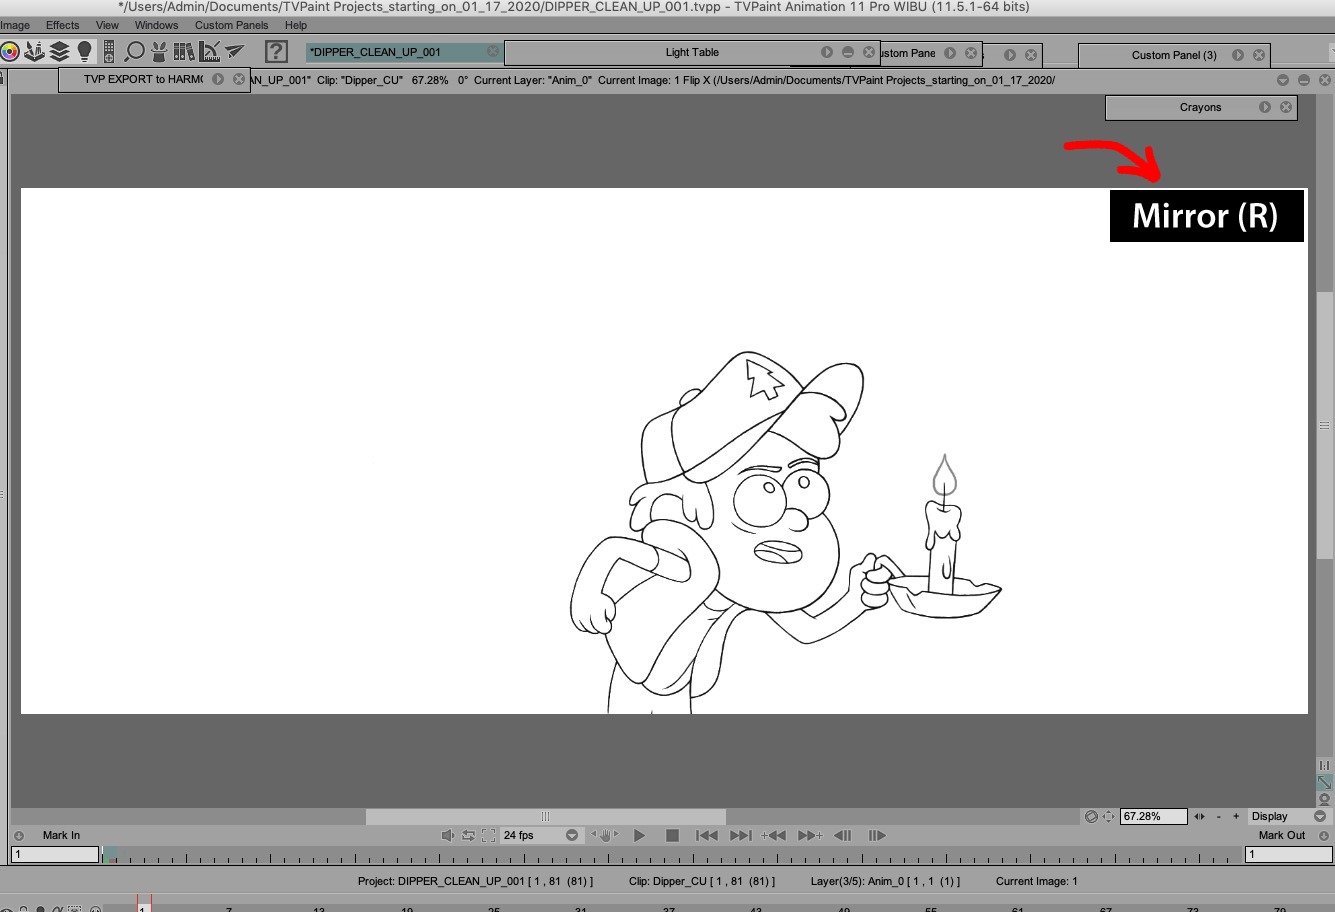Click the zoom in plus button
Image resolution: width=1335 pixels, height=912 pixels.
click(x=1236, y=816)
